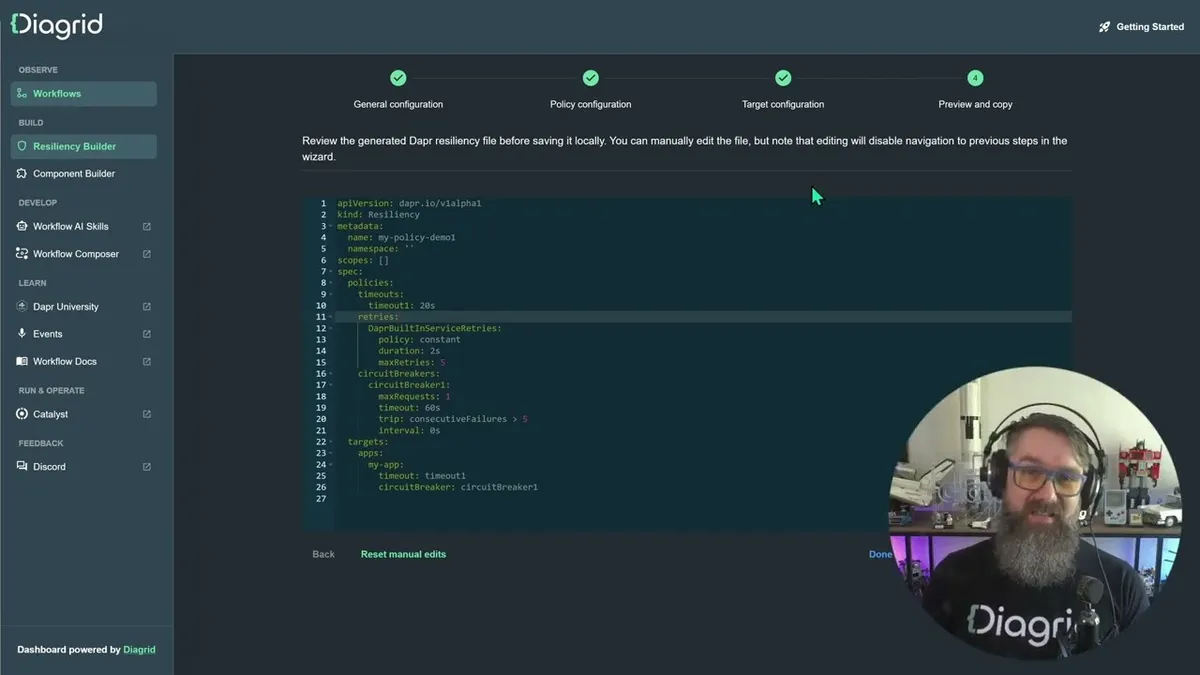The image size is (1200, 675).
Task: Open Workflow AI Skills sidebar entry
Action: pos(84,226)
